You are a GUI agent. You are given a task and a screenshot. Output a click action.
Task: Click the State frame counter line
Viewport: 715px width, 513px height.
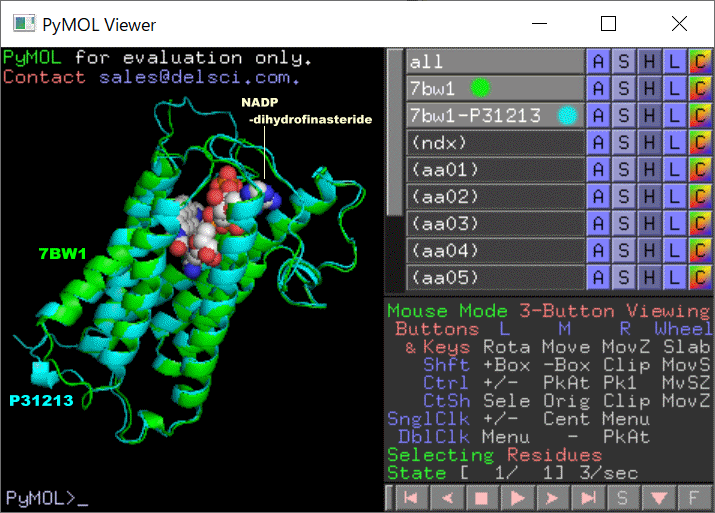click(513, 473)
